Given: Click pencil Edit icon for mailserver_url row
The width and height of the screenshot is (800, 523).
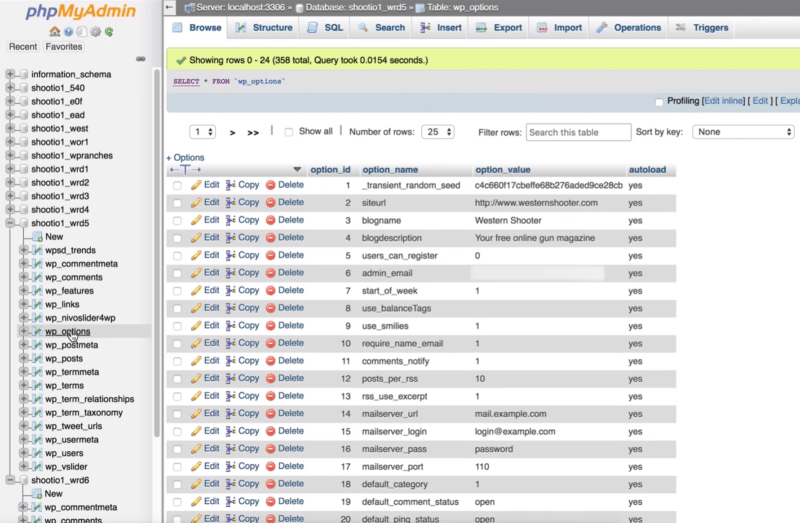Looking at the screenshot, I should 196,414.
